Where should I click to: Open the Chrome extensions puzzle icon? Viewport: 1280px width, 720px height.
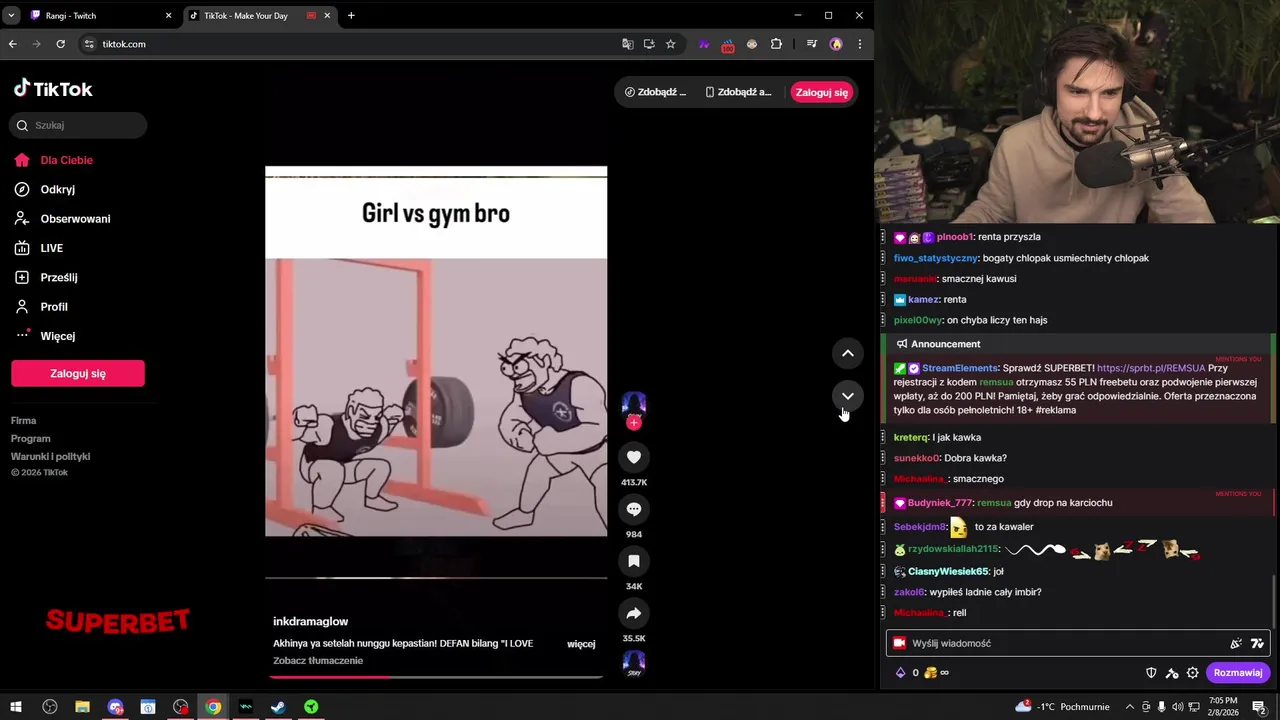point(776,44)
